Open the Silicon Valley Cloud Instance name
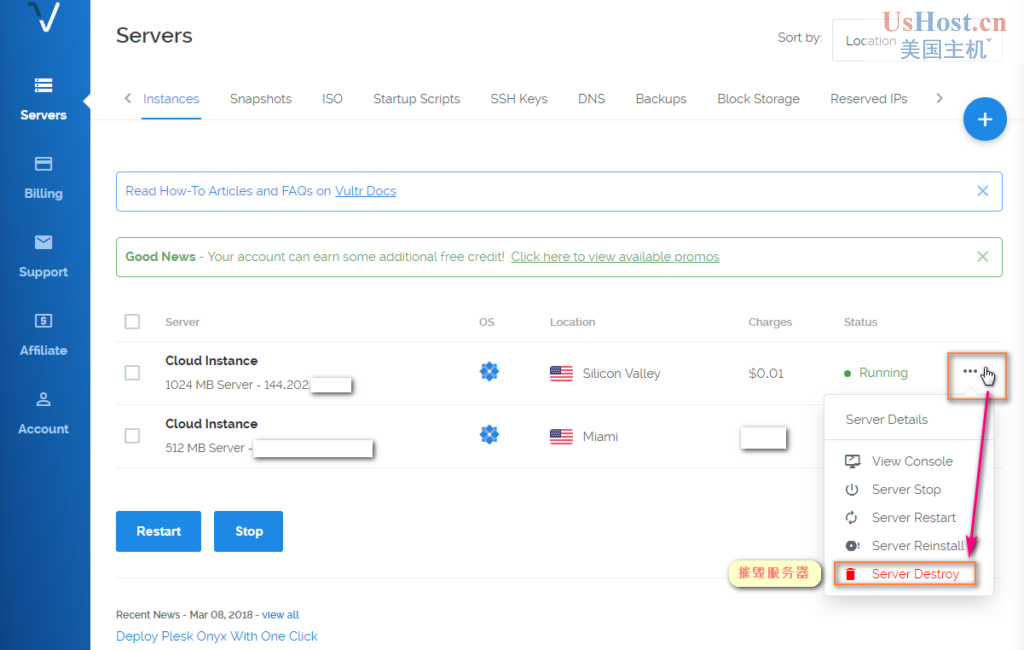This screenshot has width=1024, height=650. pos(212,361)
